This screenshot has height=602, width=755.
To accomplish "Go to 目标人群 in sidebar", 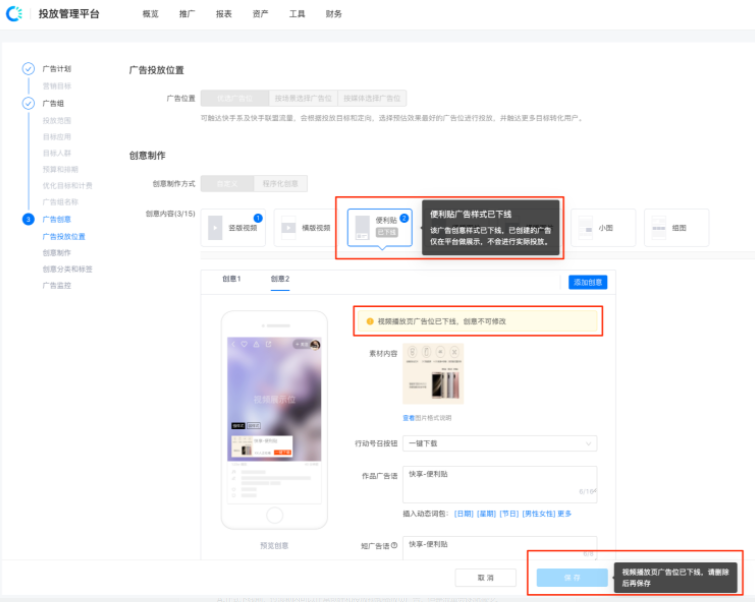I will (57, 153).
